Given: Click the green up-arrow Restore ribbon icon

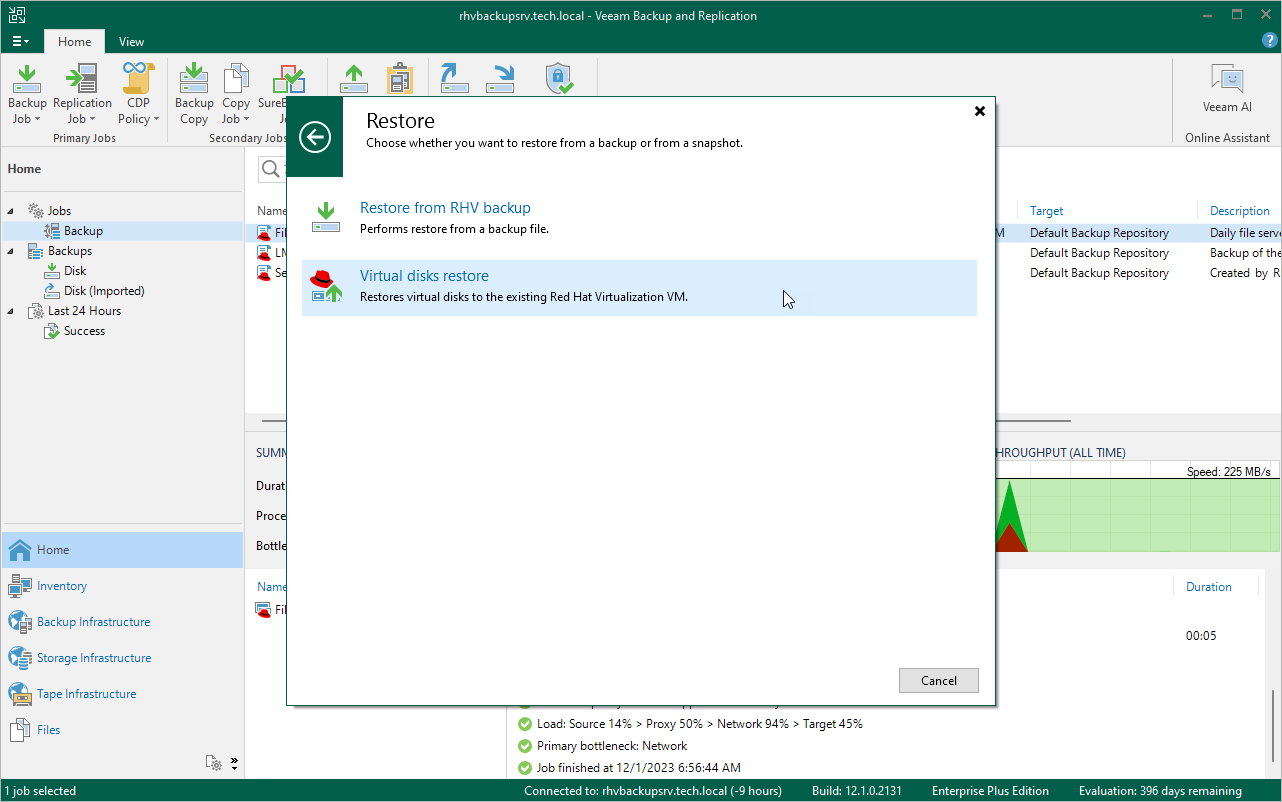Looking at the screenshot, I should 354,78.
